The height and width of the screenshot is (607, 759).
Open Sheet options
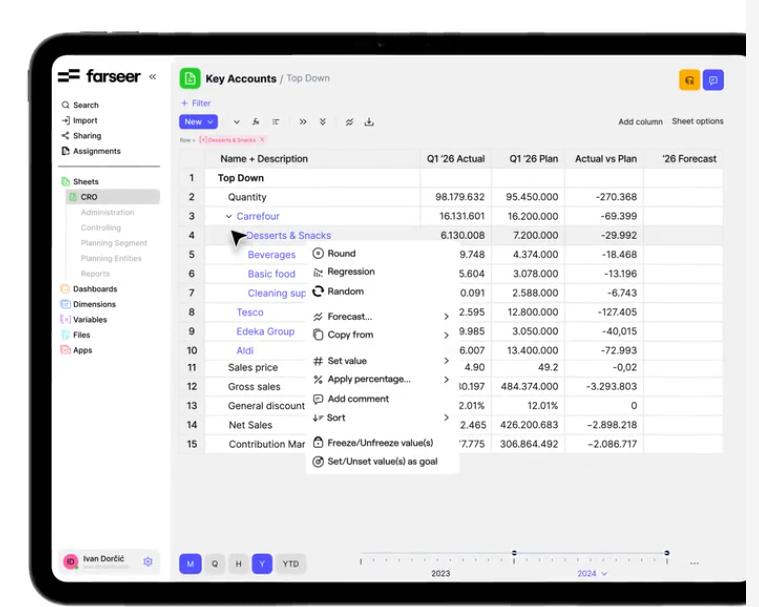(698, 121)
